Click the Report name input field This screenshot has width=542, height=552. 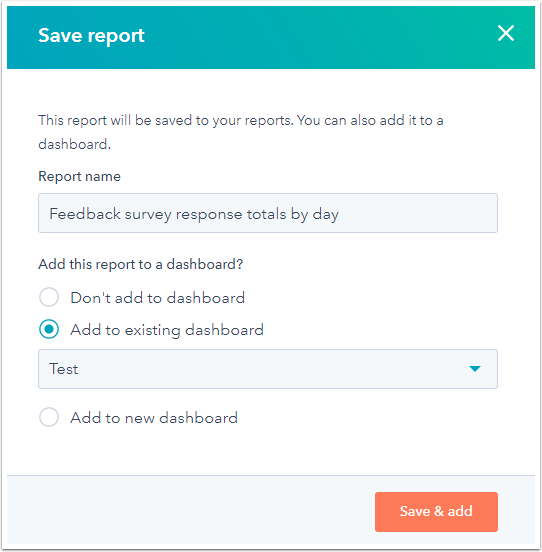click(x=268, y=213)
